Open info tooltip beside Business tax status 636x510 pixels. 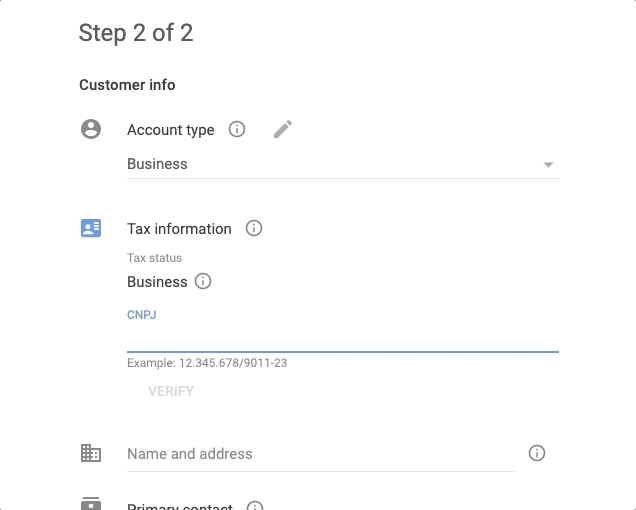(x=203, y=281)
